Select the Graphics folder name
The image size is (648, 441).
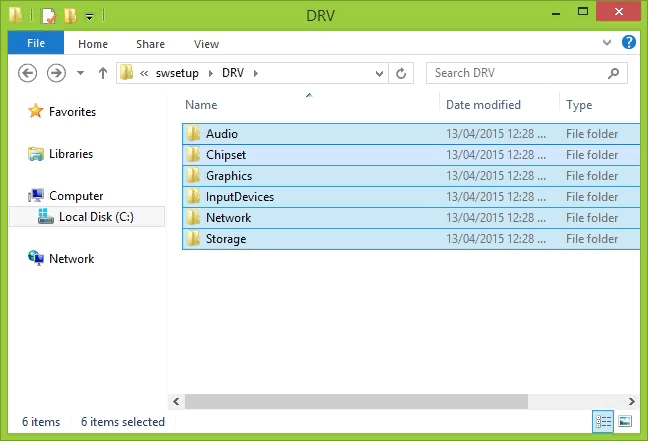point(229,176)
